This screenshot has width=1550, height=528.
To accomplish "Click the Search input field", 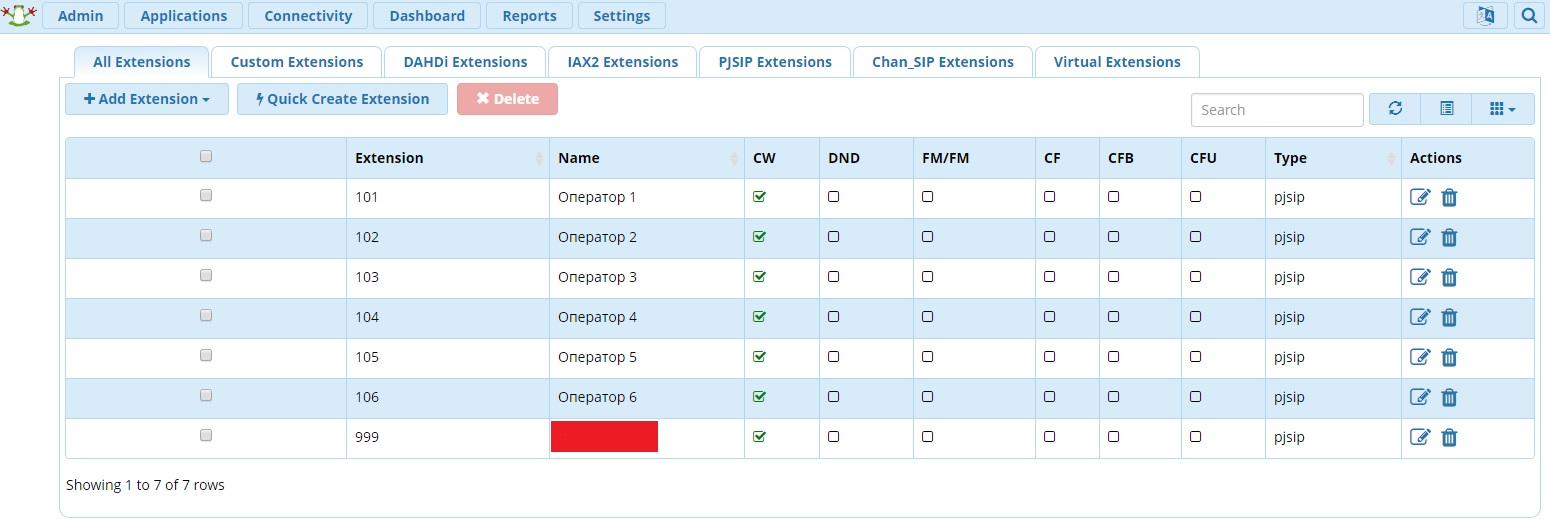I will point(1277,110).
